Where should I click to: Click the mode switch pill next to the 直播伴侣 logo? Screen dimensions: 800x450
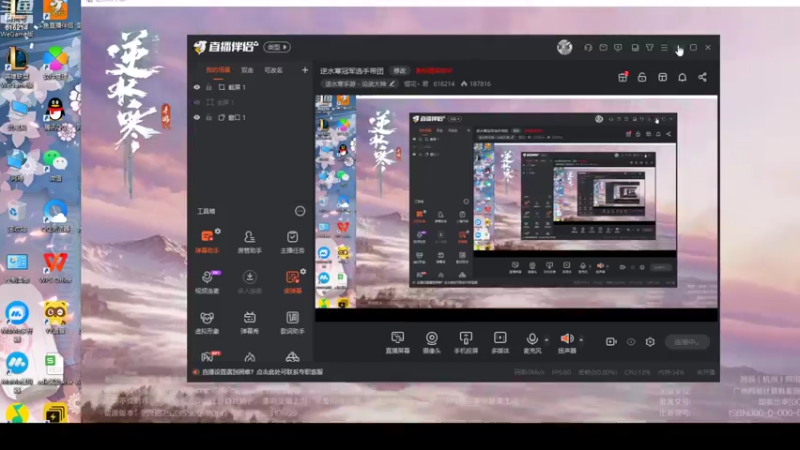click(x=277, y=47)
